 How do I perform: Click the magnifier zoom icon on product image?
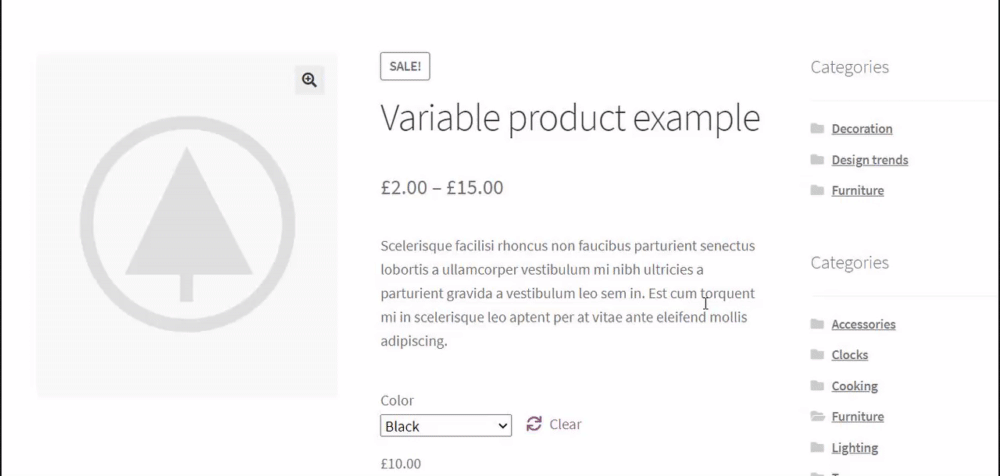click(x=309, y=80)
